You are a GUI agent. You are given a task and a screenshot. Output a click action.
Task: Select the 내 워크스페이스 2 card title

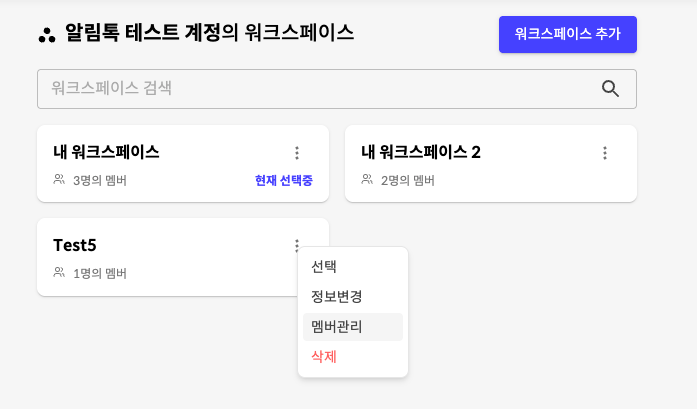(421, 152)
